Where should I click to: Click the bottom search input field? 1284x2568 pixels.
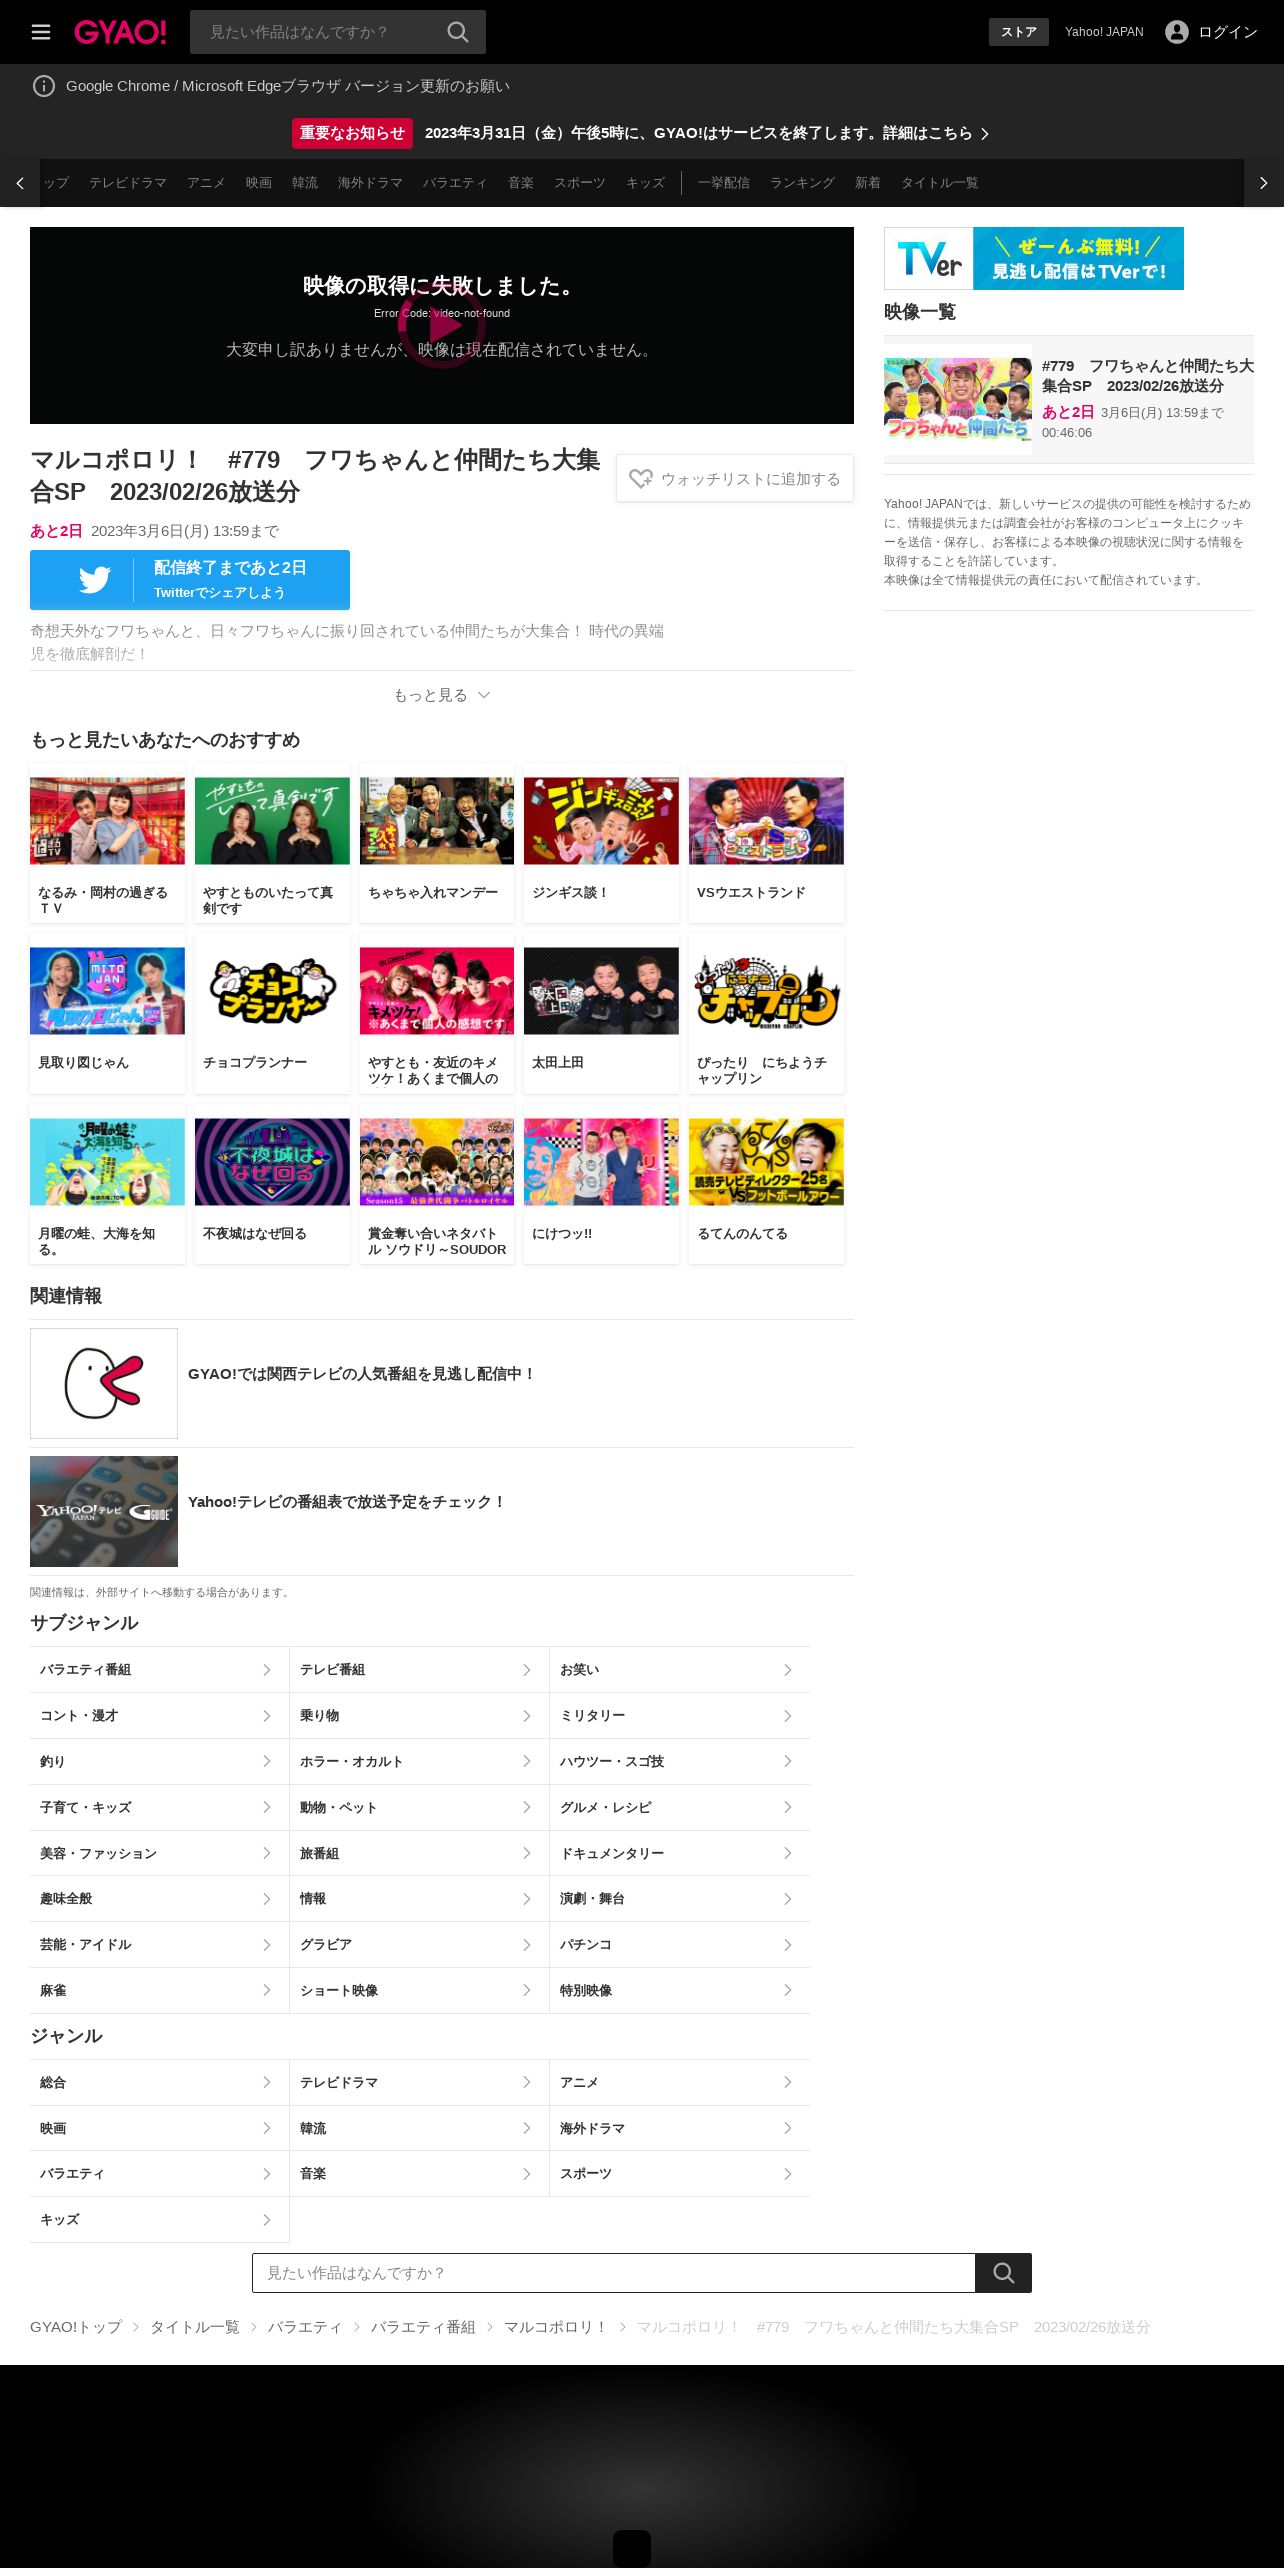pyautogui.click(x=613, y=2273)
